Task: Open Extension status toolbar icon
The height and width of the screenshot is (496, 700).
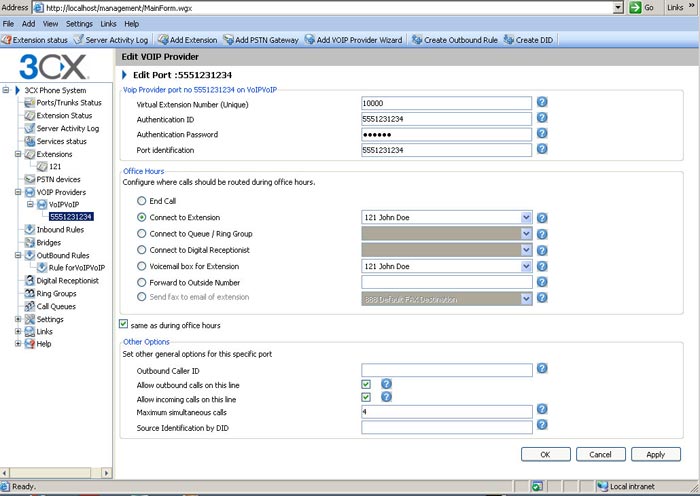Action: click(34, 40)
